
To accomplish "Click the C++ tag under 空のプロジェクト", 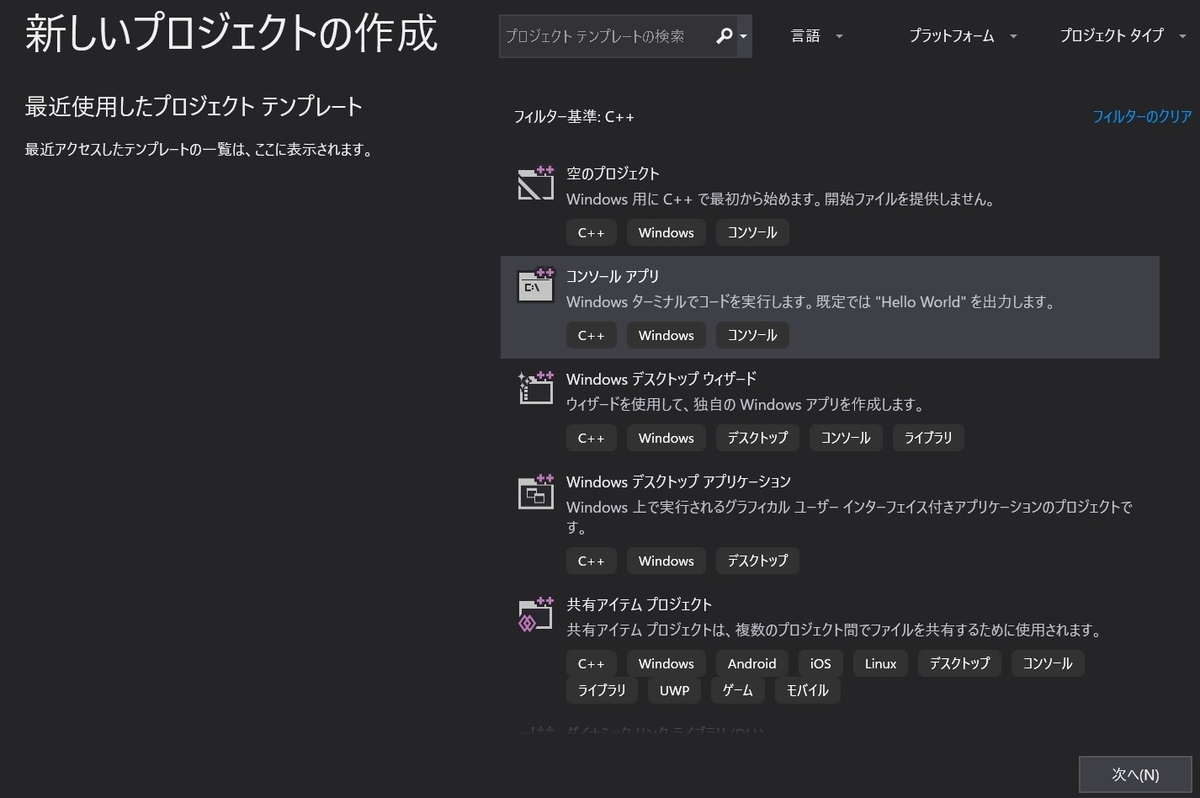I will tap(591, 233).
